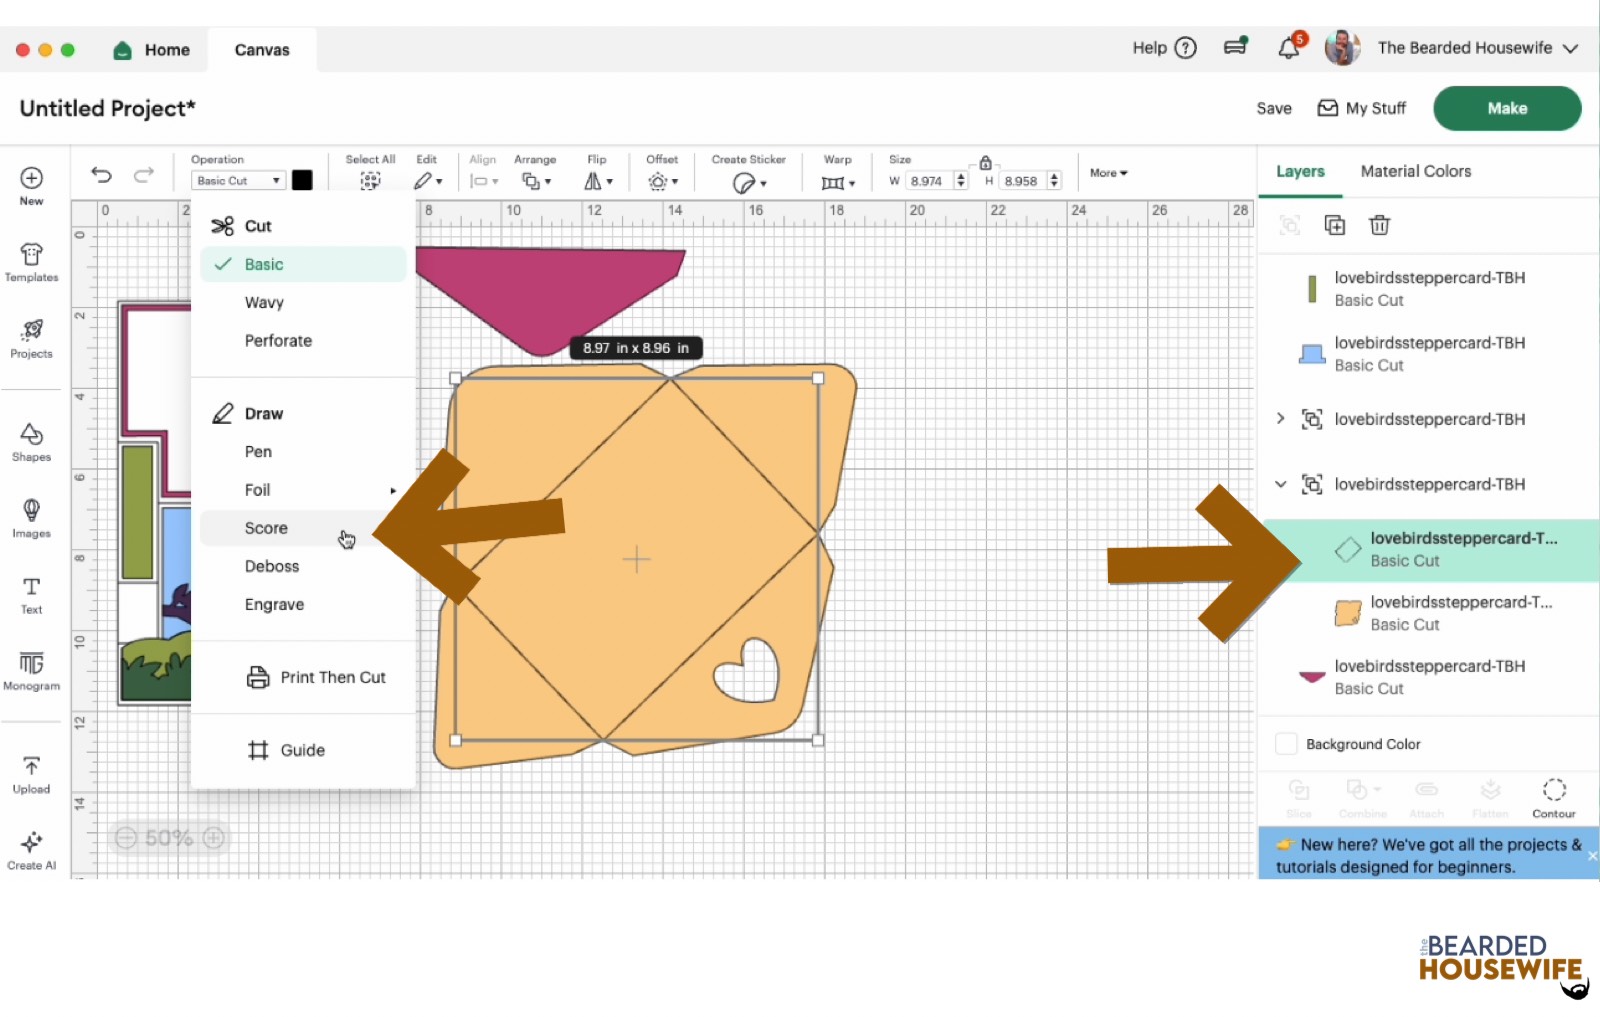Open the notifications bell
This screenshot has width=1600, height=1017.
pyautogui.click(x=1289, y=48)
